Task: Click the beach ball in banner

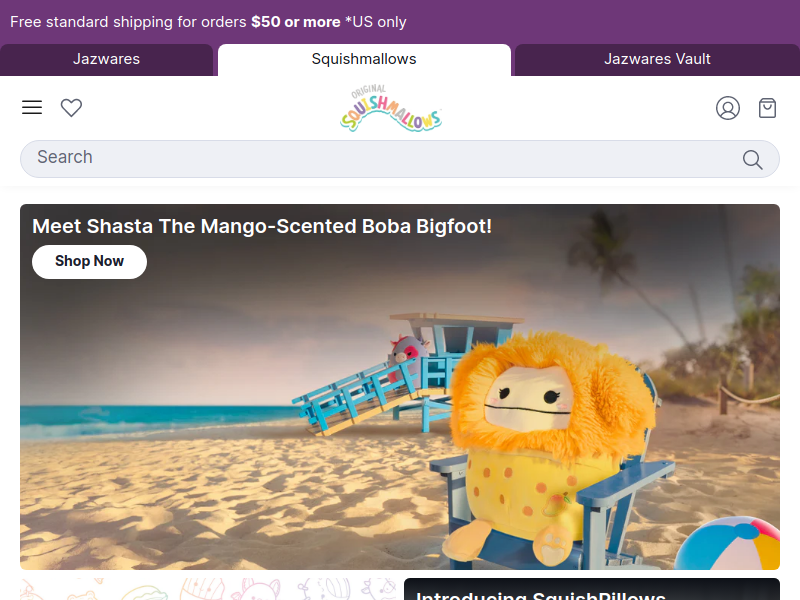Action: click(730, 543)
